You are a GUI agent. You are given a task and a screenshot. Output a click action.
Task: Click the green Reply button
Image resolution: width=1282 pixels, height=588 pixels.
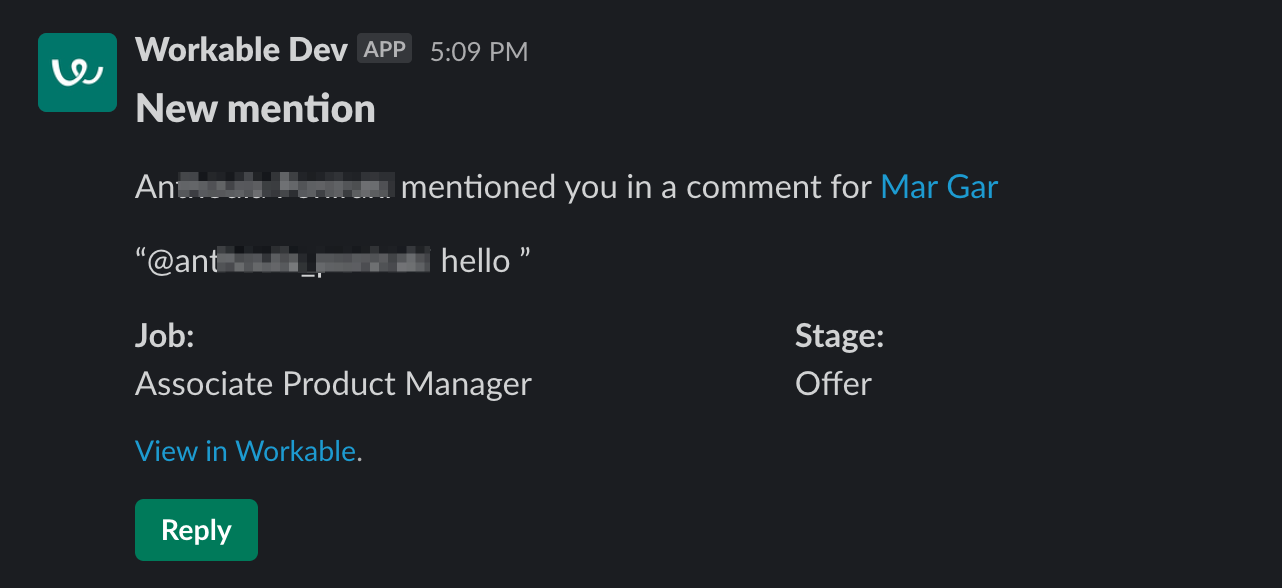click(196, 530)
